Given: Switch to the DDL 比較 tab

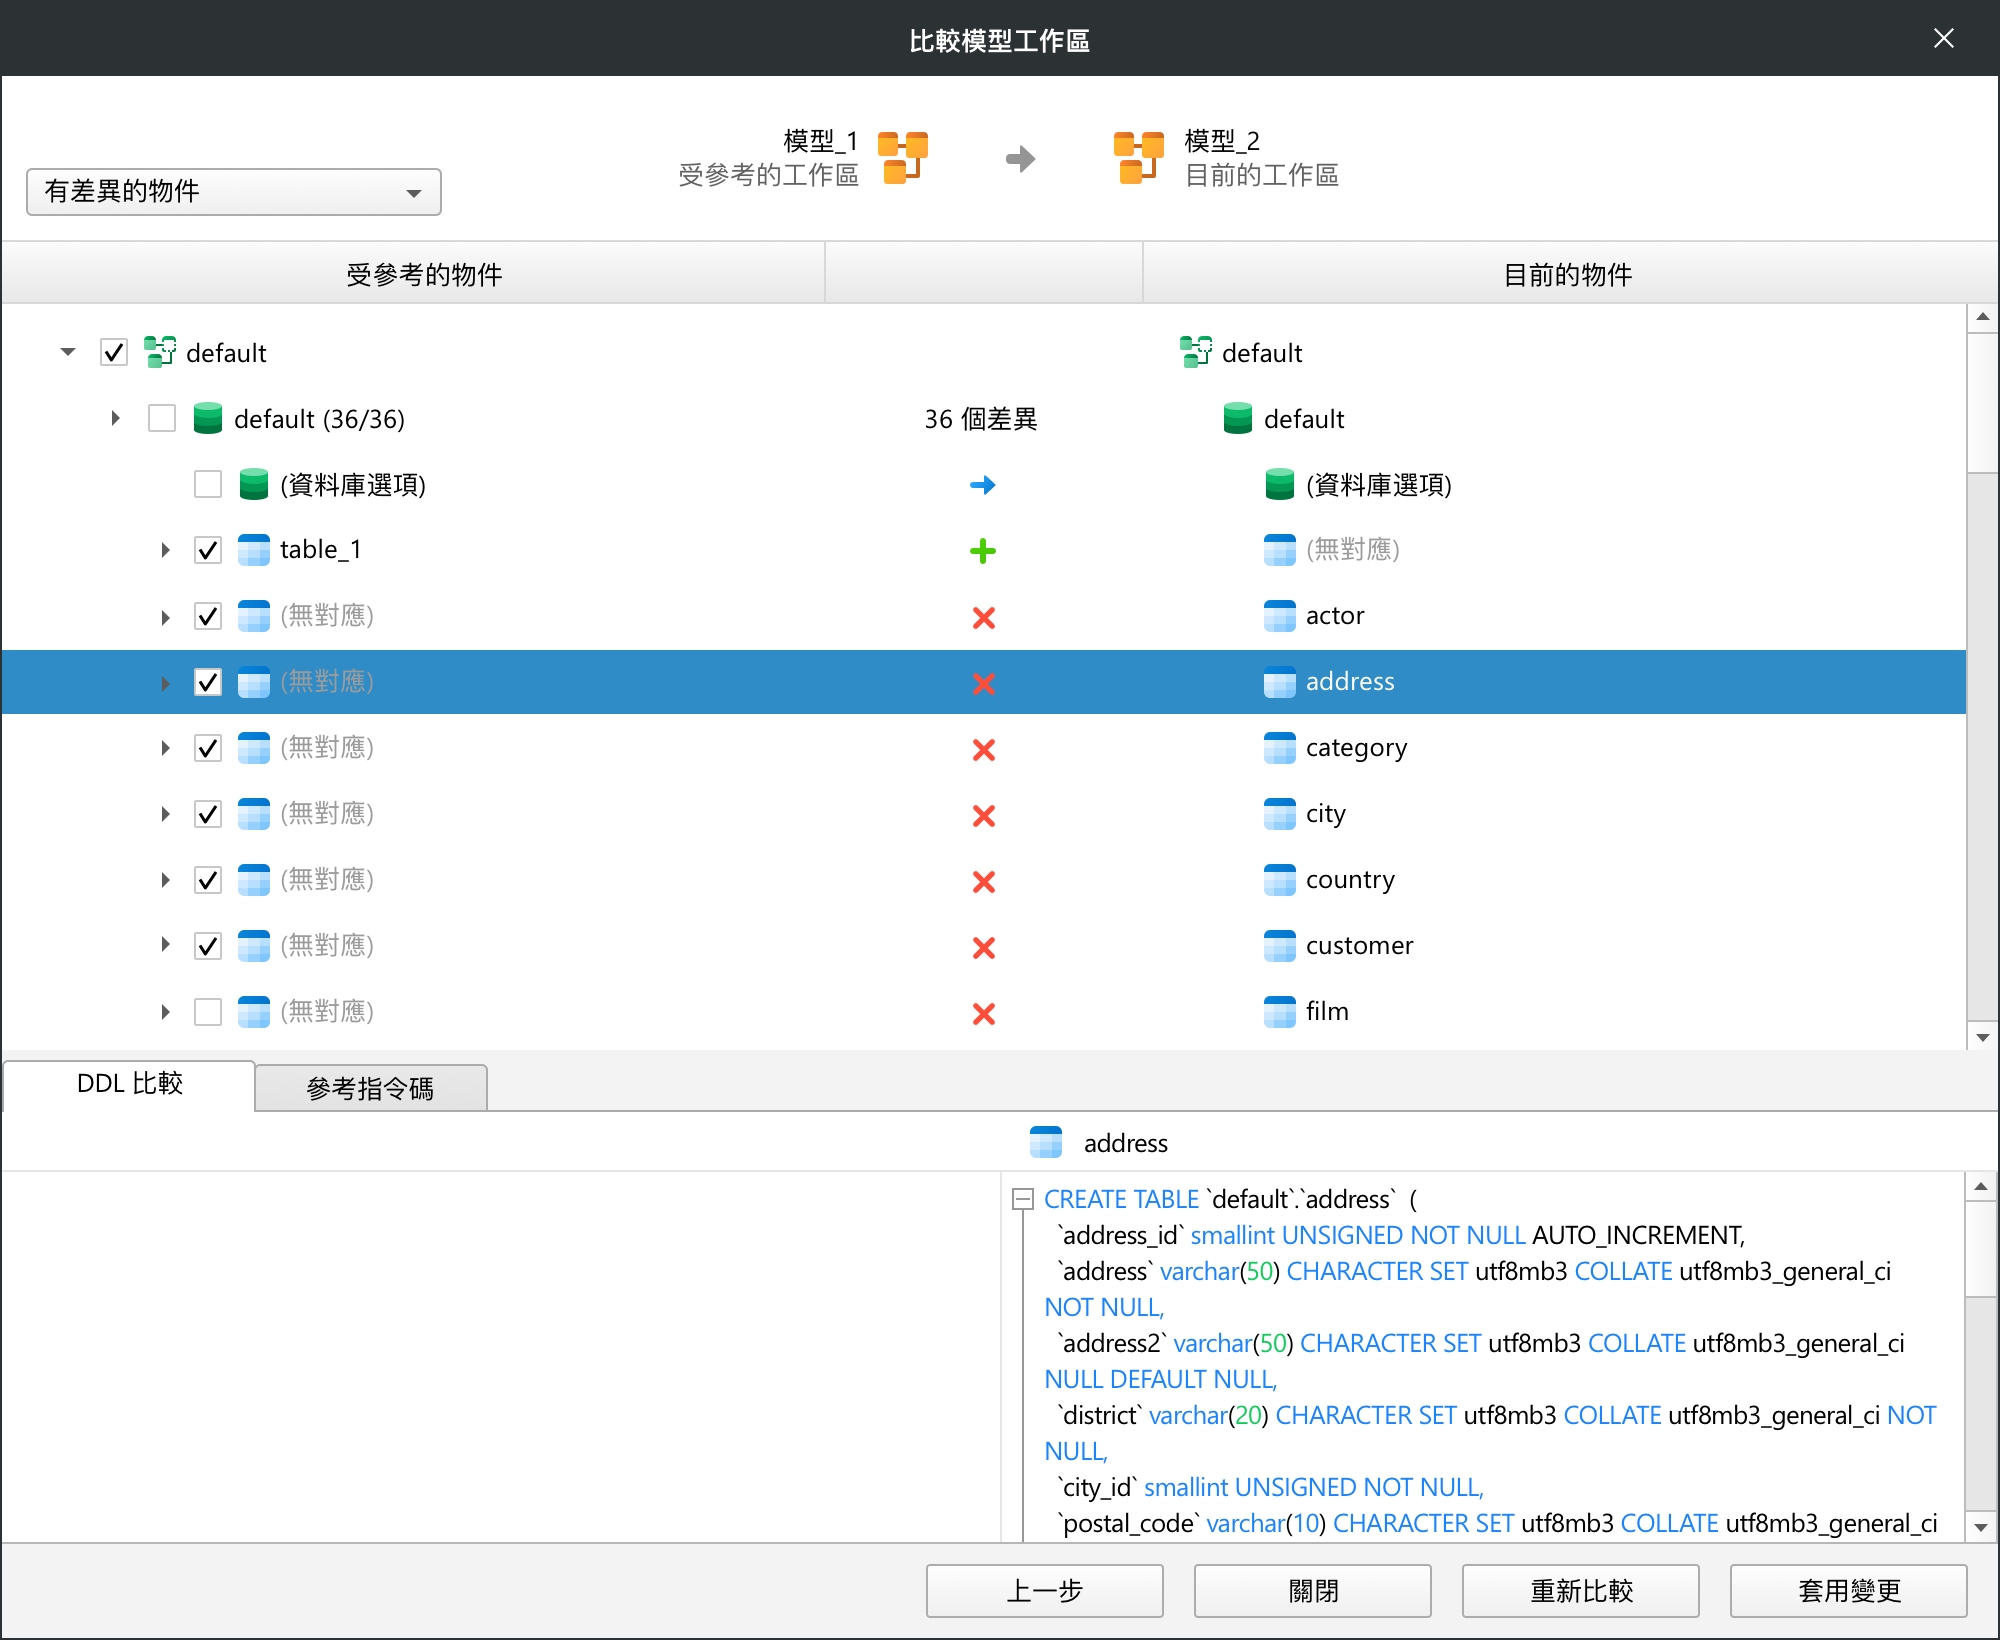Looking at the screenshot, I should pyautogui.click(x=130, y=1085).
